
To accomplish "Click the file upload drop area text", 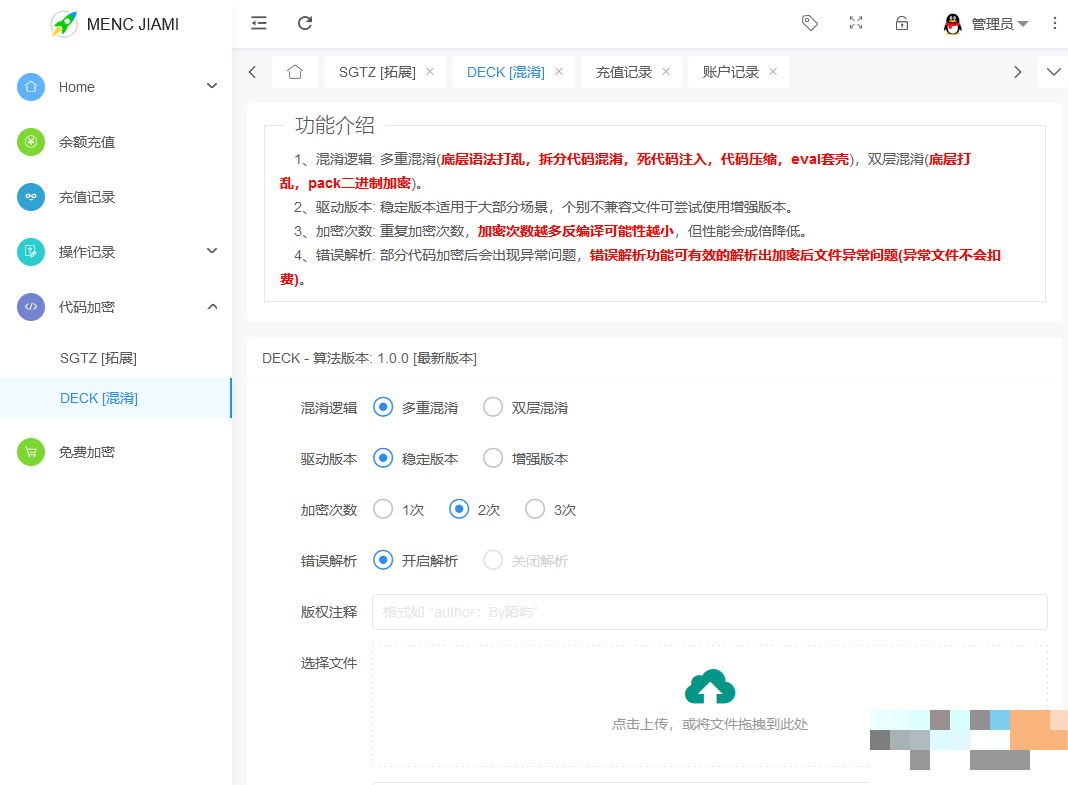I will point(710,724).
